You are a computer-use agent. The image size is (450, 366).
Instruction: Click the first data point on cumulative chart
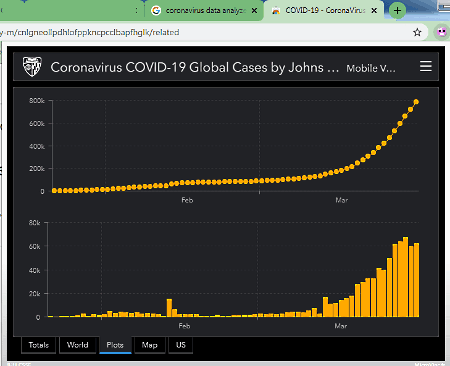coord(54,191)
